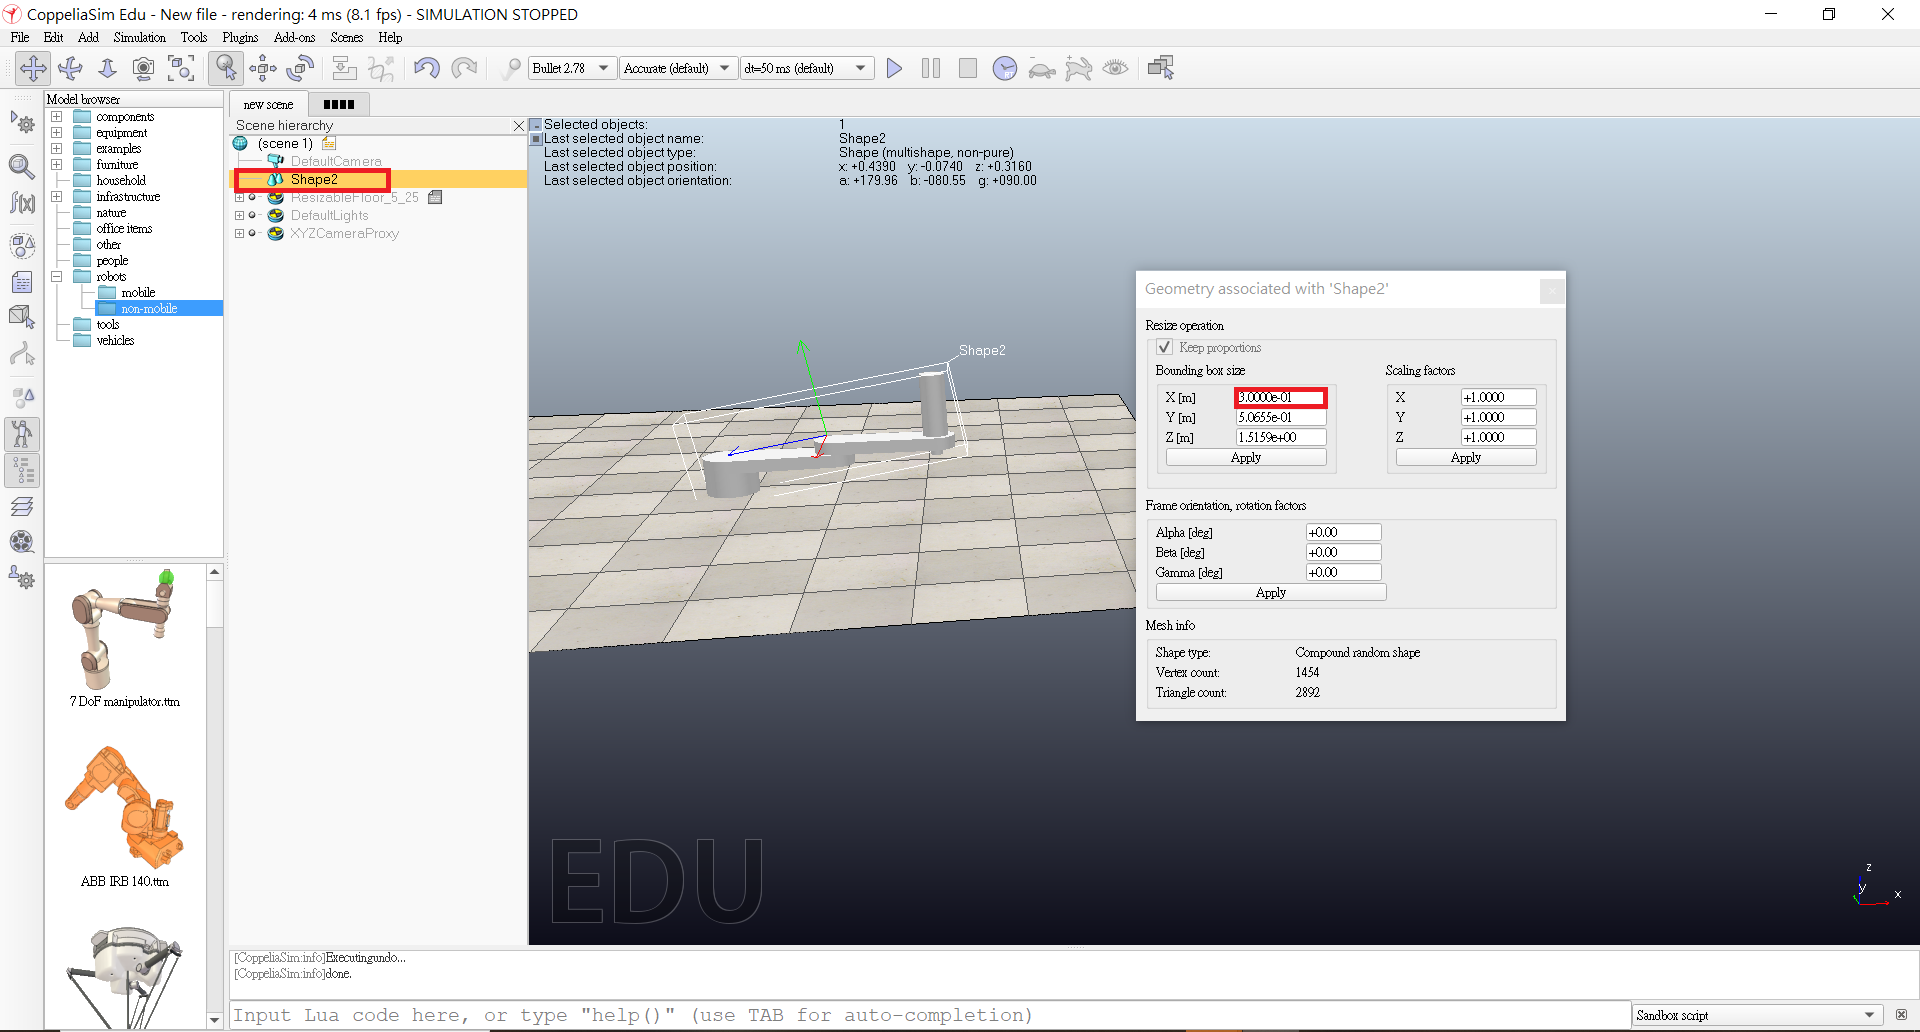The width and height of the screenshot is (1920, 1032).
Task: Select the camera rotate tool
Action: click(70, 68)
